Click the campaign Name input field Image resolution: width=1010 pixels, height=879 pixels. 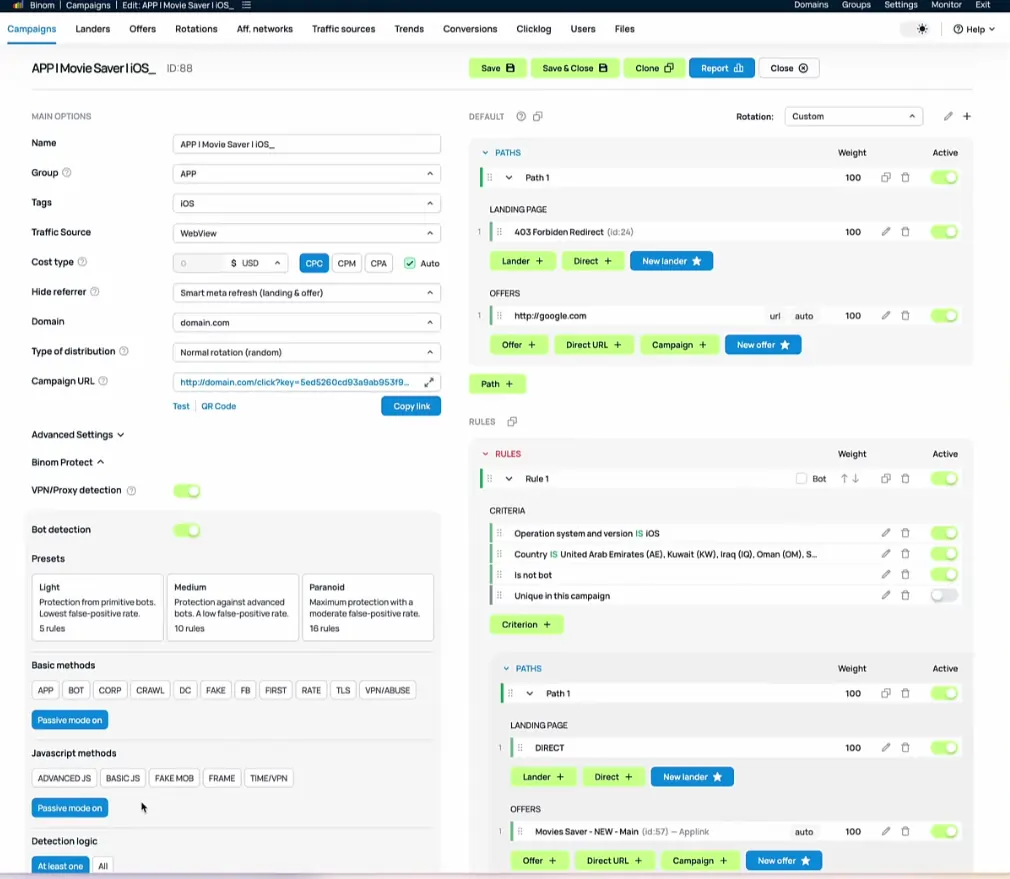pyautogui.click(x=306, y=144)
